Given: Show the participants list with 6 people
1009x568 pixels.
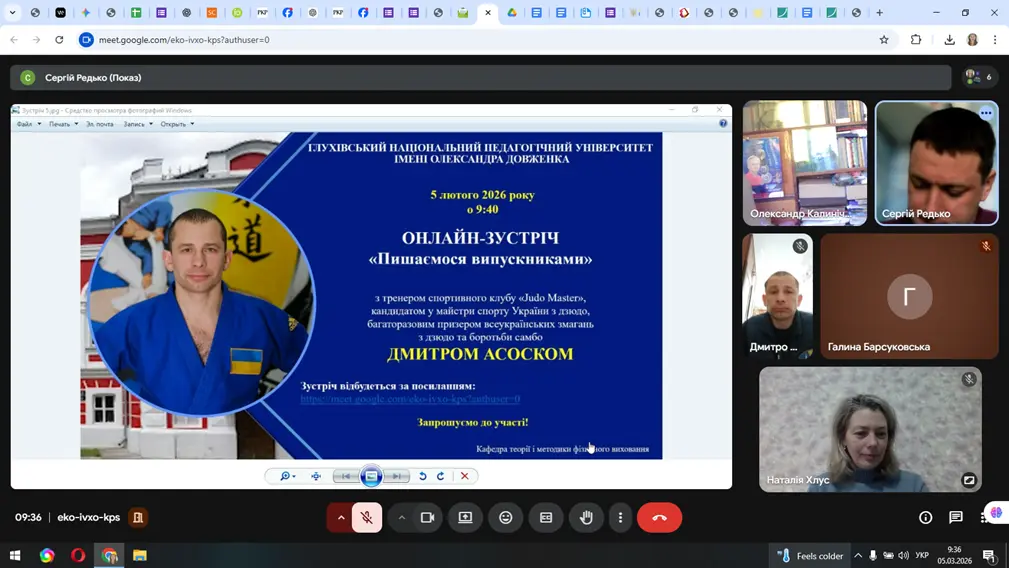Looking at the screenshot, I should [x=977, y=77].
